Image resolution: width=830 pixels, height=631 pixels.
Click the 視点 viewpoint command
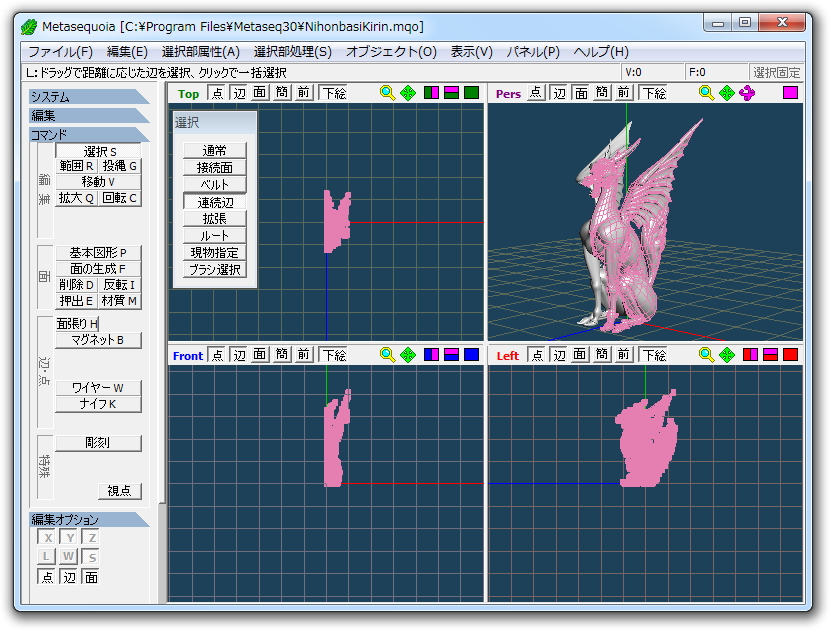tap(120, 491)
